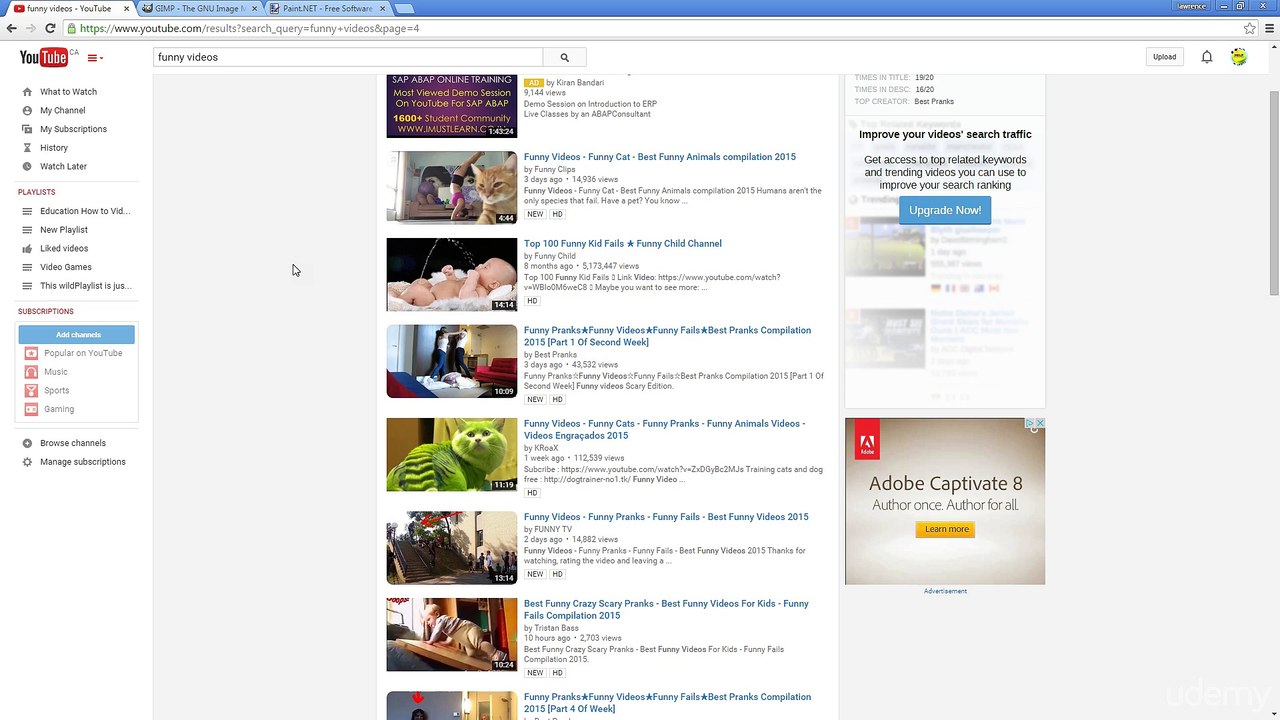Image resolution: width=1280 pixels, height=720 pixels.
Task: Go back with browser back arrow
Action: click(12, 28)
